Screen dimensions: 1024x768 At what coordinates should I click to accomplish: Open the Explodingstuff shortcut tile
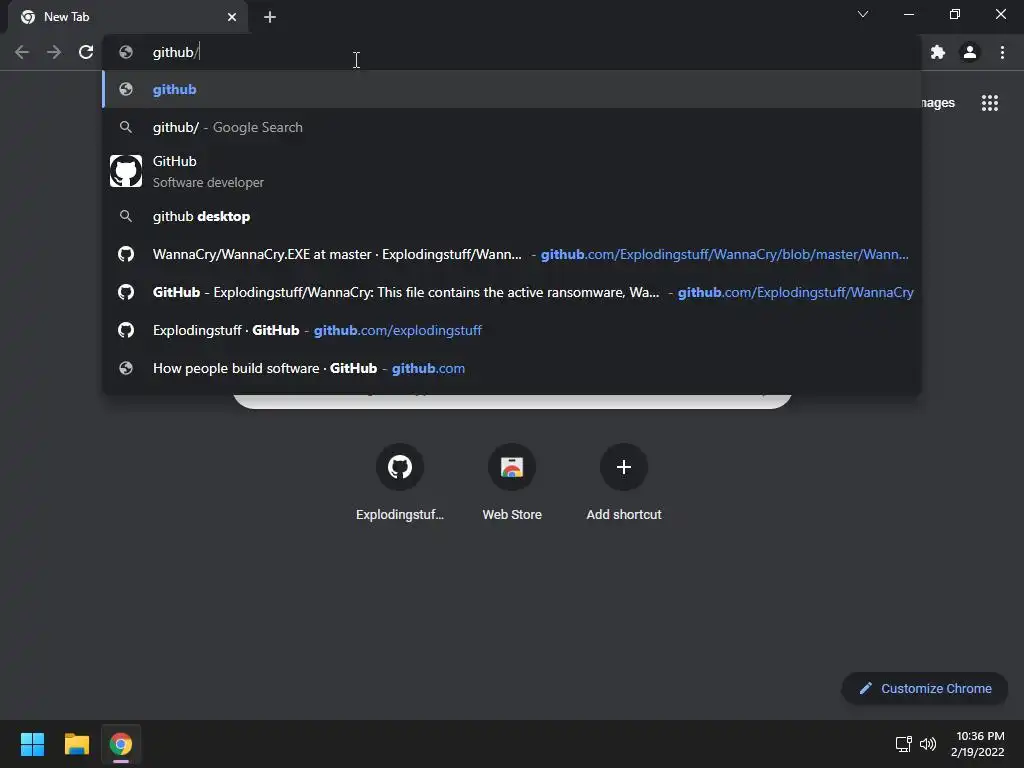[x=400, y=483]
